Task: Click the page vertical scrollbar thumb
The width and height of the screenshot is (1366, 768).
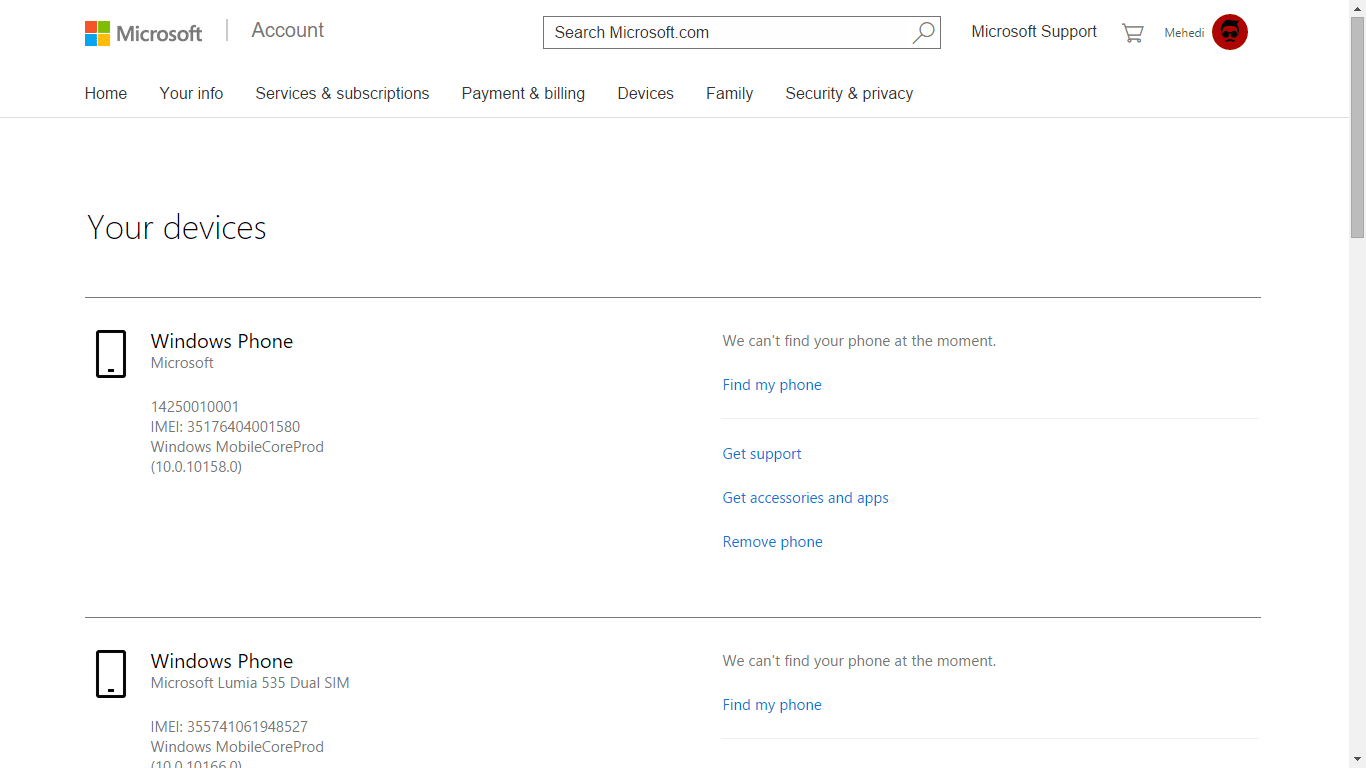Action: [x=1357, y=128]
